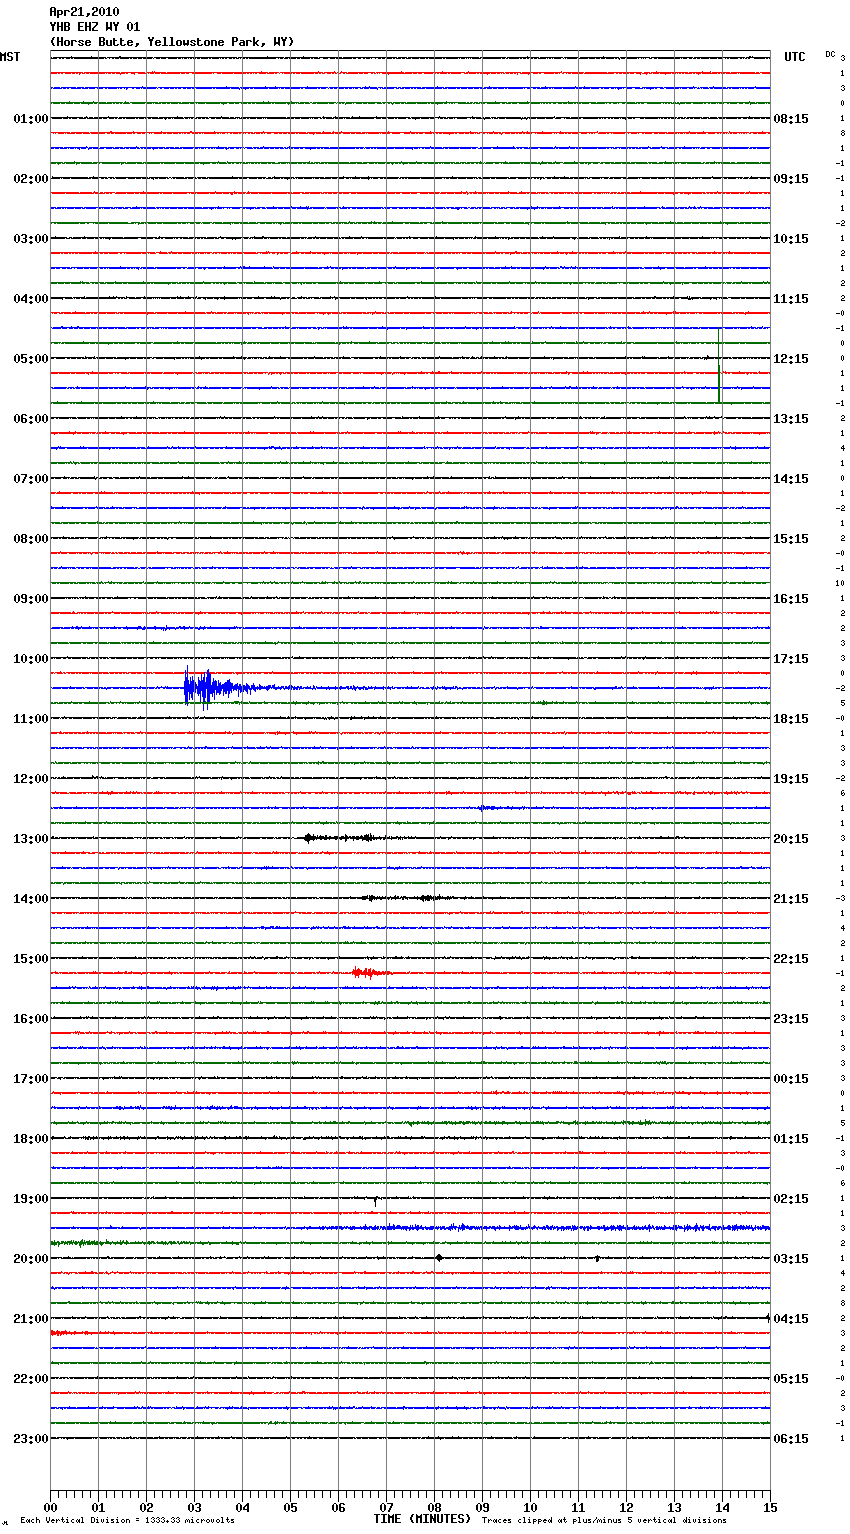Select the 09:00 MST time label

(31, 599)
